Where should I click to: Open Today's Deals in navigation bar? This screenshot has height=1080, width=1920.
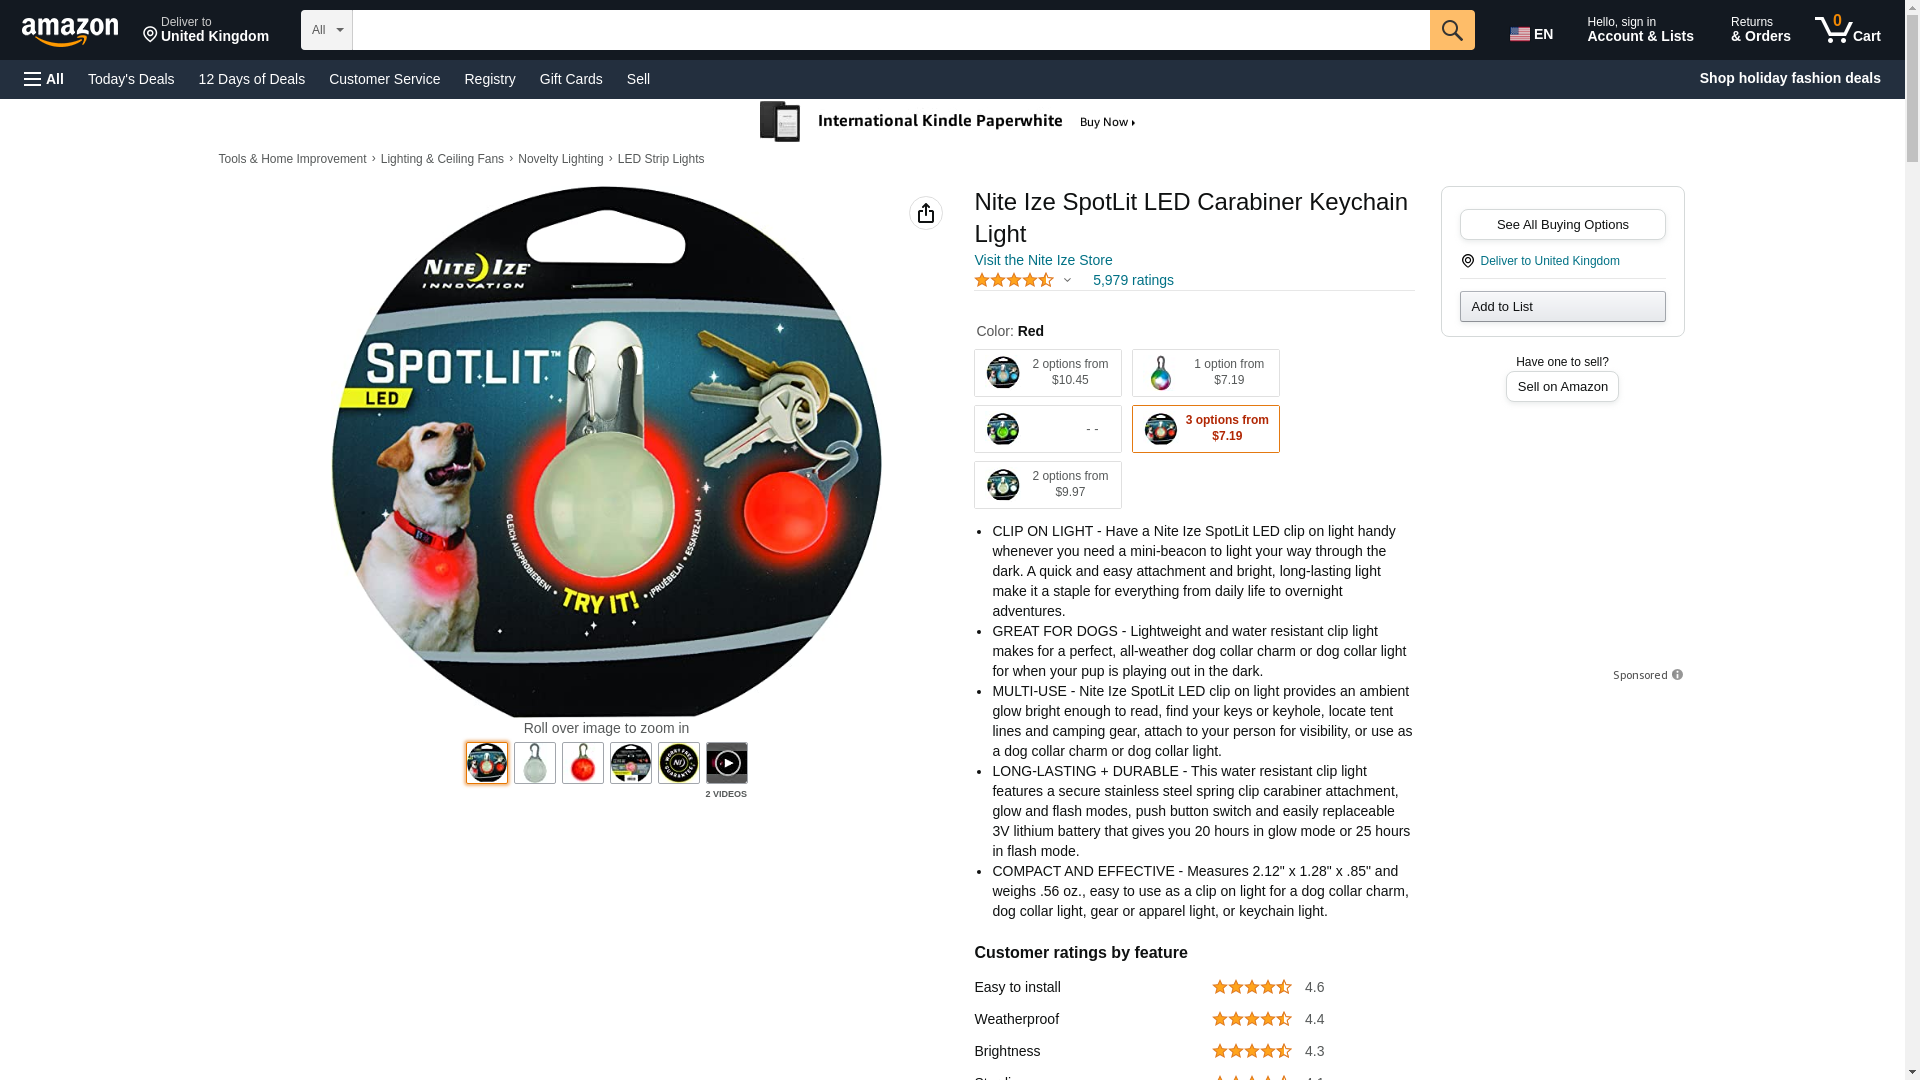coord(131,79)
